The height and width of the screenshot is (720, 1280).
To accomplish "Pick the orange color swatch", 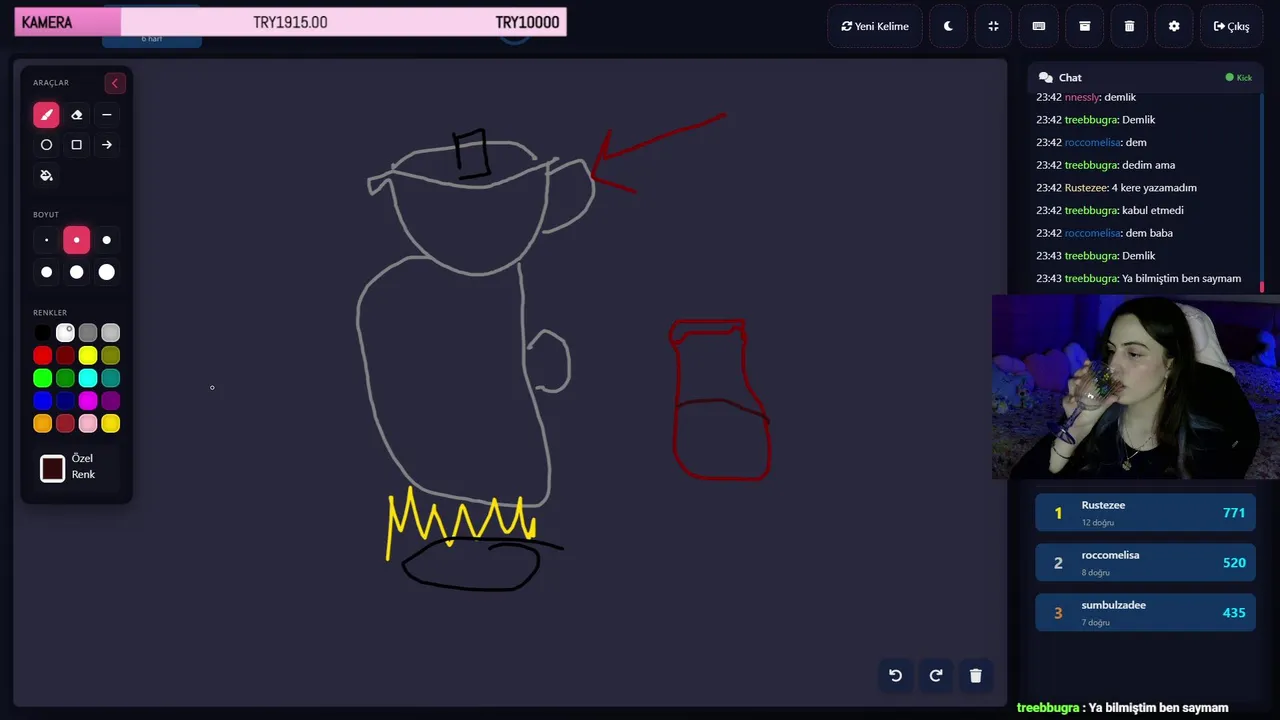I will pos(42,424).
